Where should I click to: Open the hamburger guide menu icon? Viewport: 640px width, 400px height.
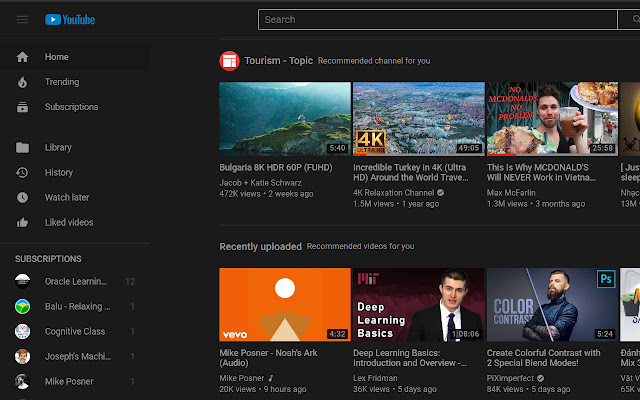point(22,19)
